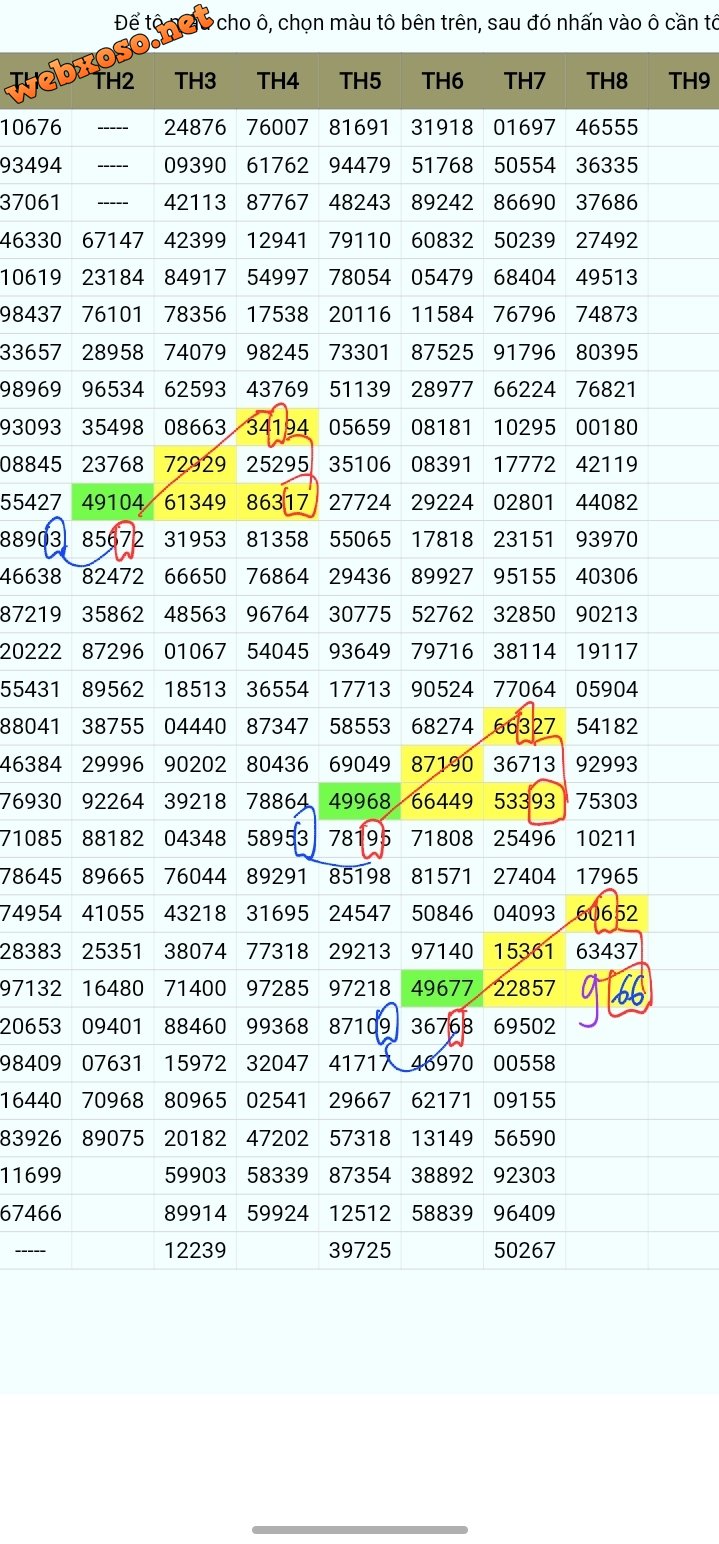The height and width of the screenshot is (1544, 719).
Task: Select the green cell 49104
Action: point(113,502)
